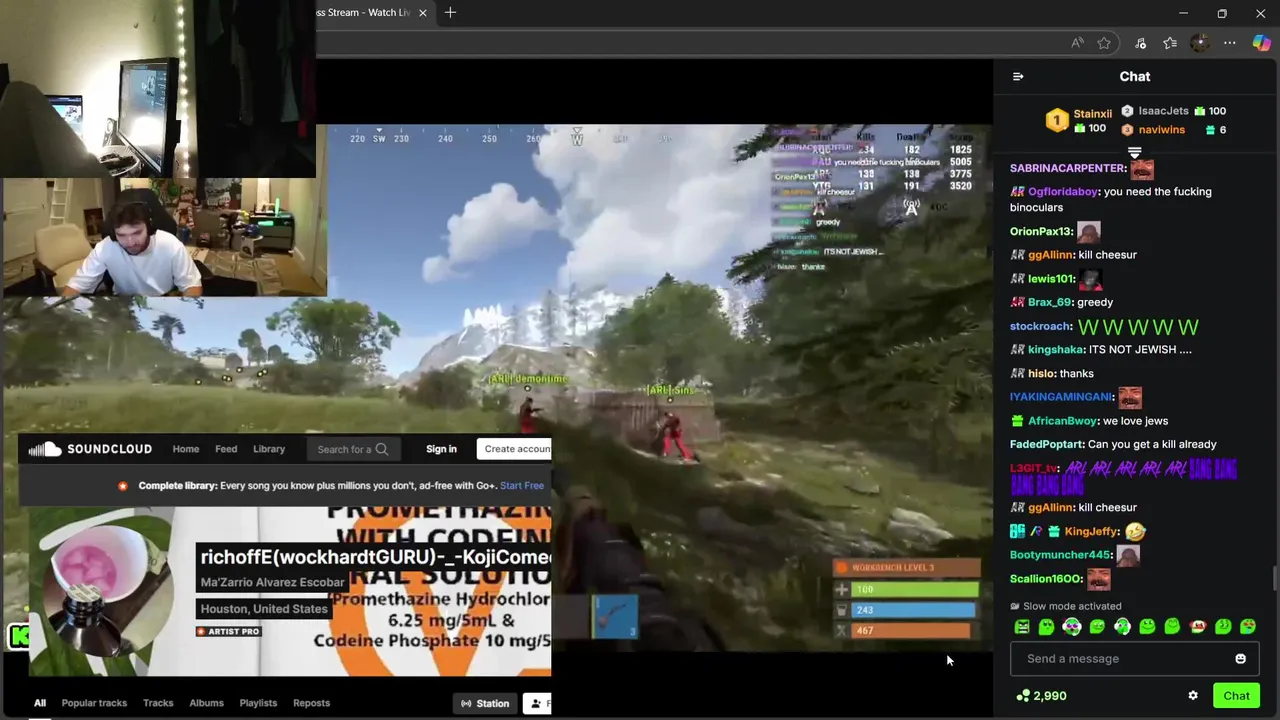Expand the gift leaderboard dropdown arrow
The width and height of the screenshot is (1280, 720).
click(1134, 152)
